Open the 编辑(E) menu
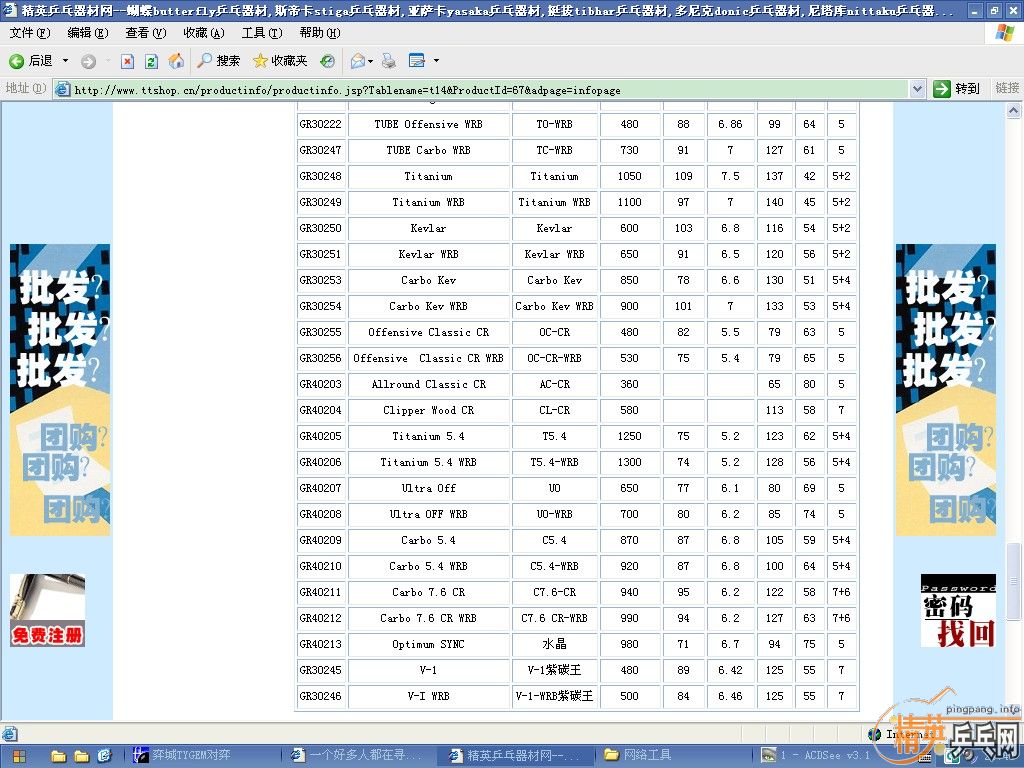Screen dimensions: 1024x768 point(88,33)
